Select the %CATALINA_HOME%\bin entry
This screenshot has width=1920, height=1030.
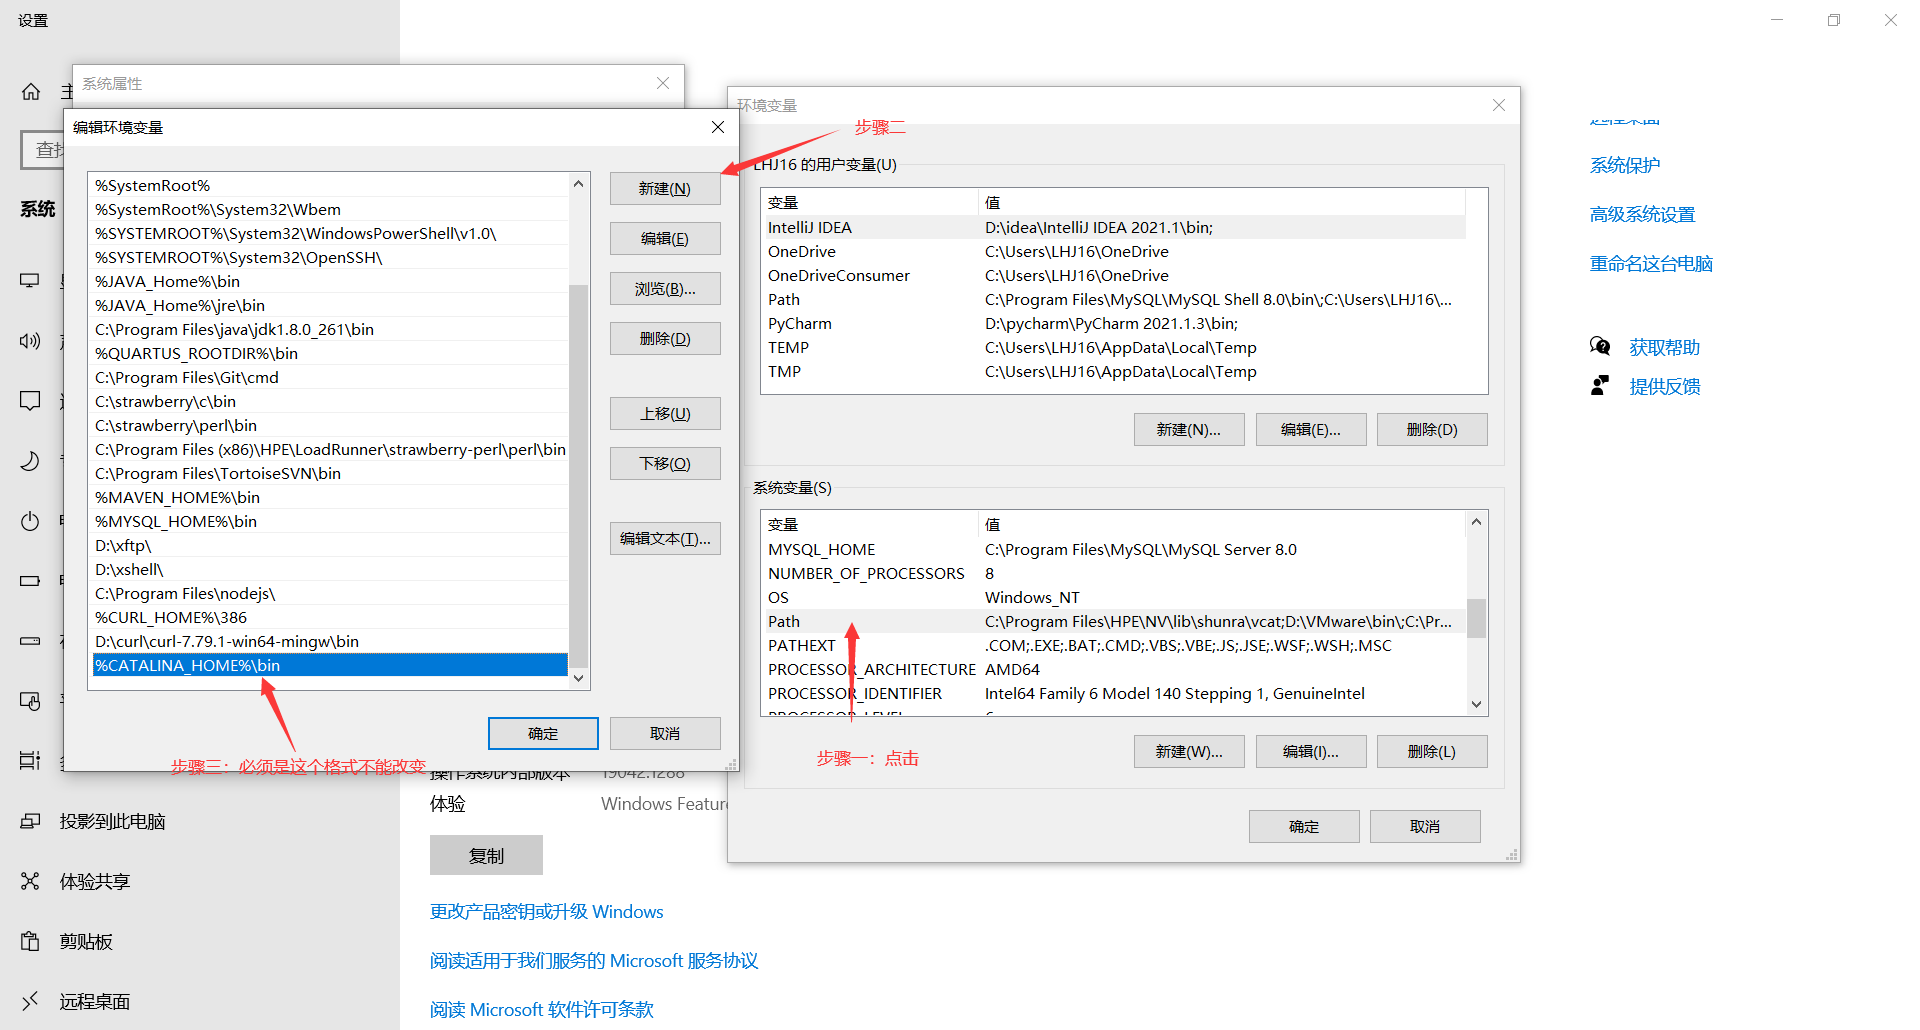(330, 665)
